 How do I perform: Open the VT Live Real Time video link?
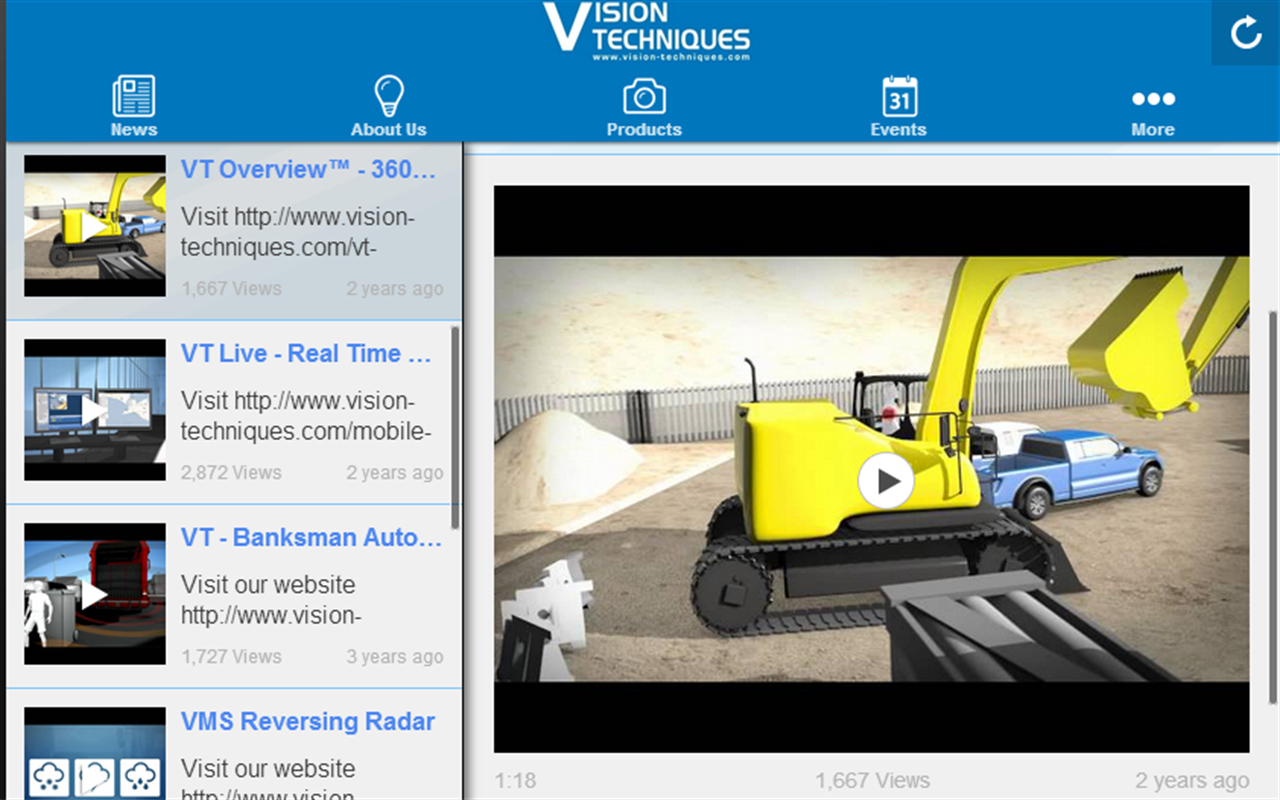coord(306,353)
